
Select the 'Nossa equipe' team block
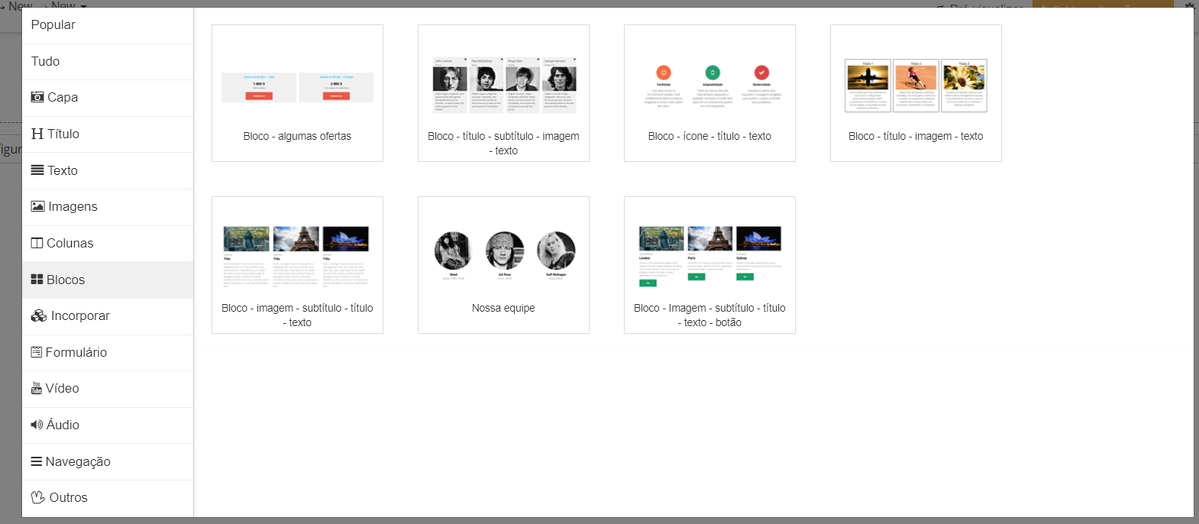[x=503, y=265]
